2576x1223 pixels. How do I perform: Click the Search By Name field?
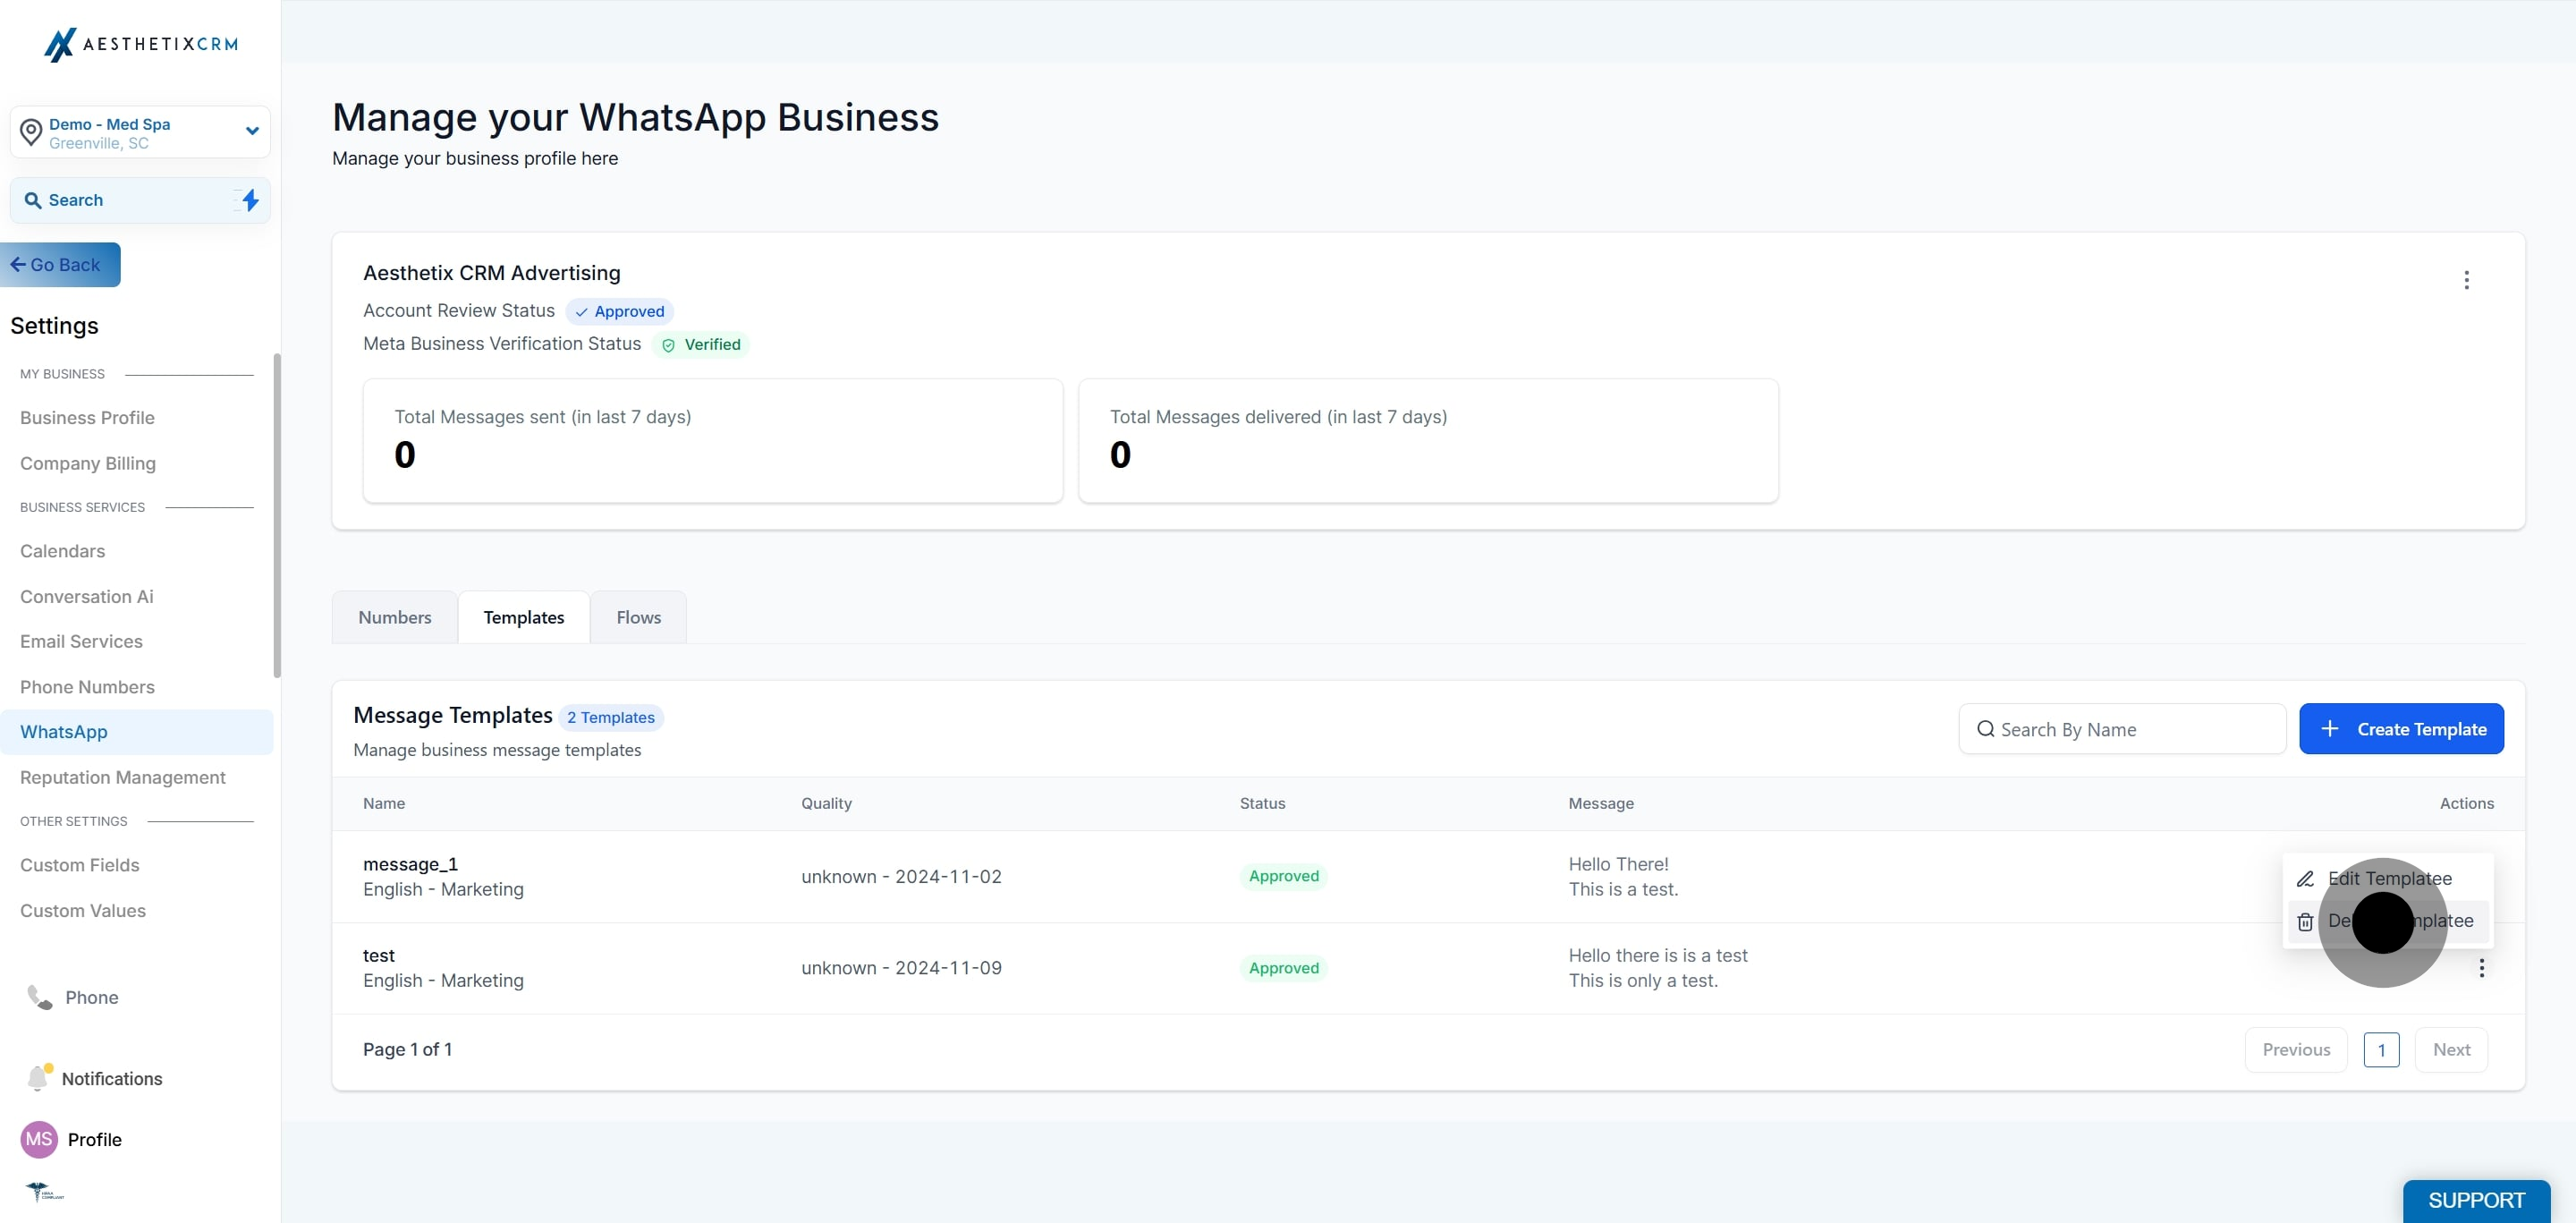[2122, 730]
